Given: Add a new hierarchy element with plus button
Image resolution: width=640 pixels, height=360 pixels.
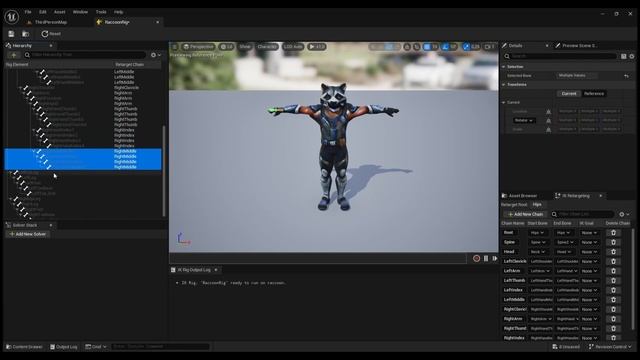Looking at the screenshot, I should pyautogui.click(x=13, y=55).
